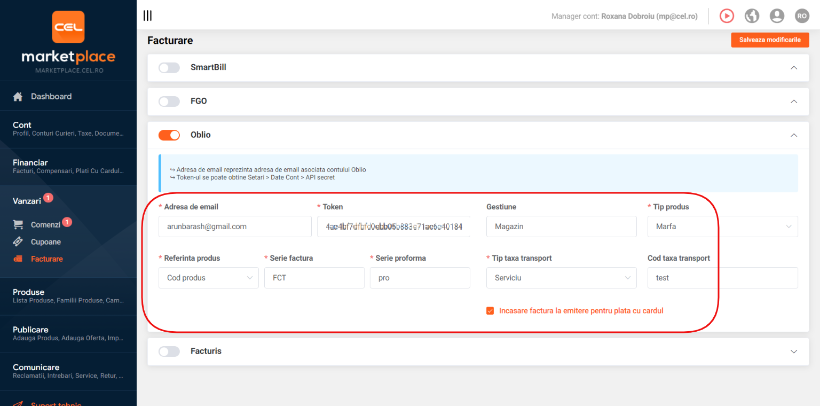820x406 pixels.
Task: Go to Comenzi submenu item
Action: point(45,225)
